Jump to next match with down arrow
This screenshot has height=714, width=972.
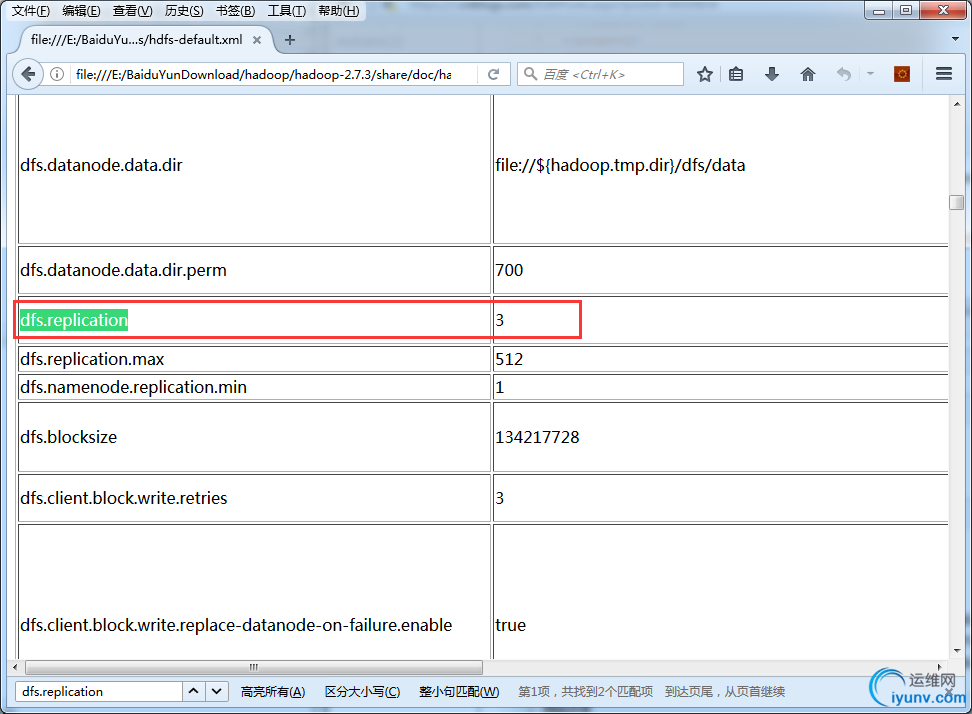(x=216, y=691)
